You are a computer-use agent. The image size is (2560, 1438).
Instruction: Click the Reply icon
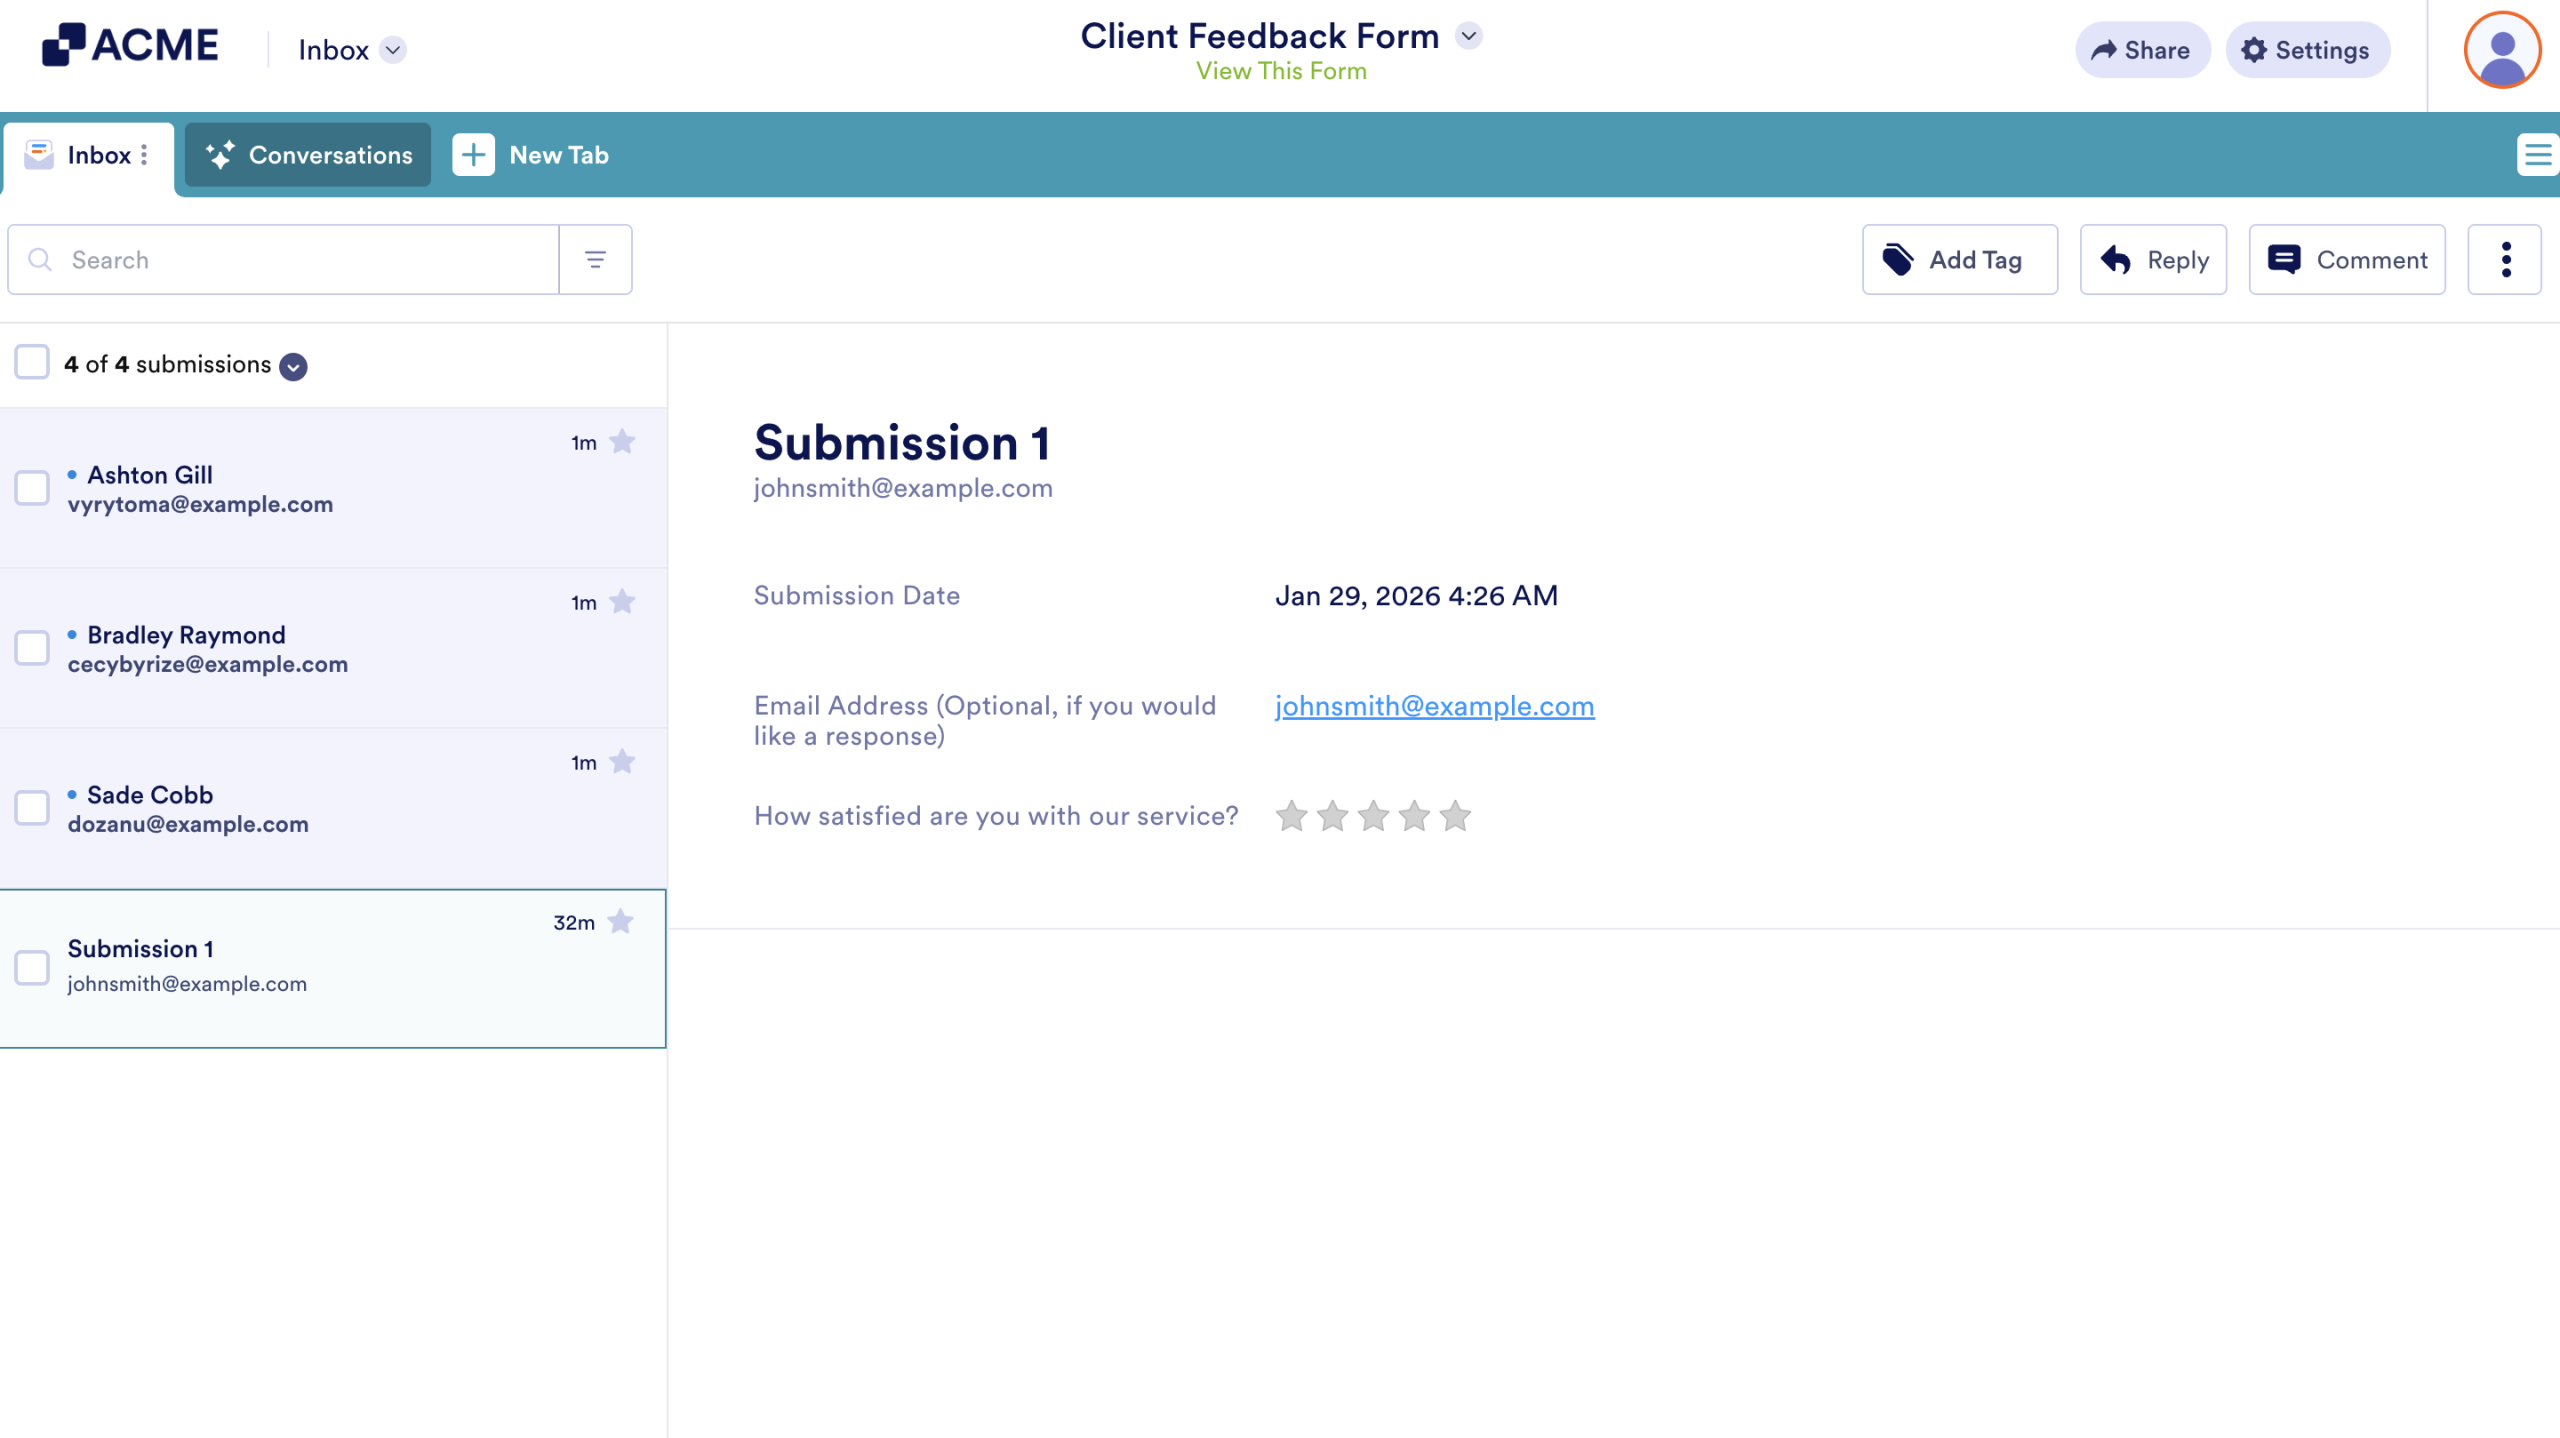click(2152, 259)
